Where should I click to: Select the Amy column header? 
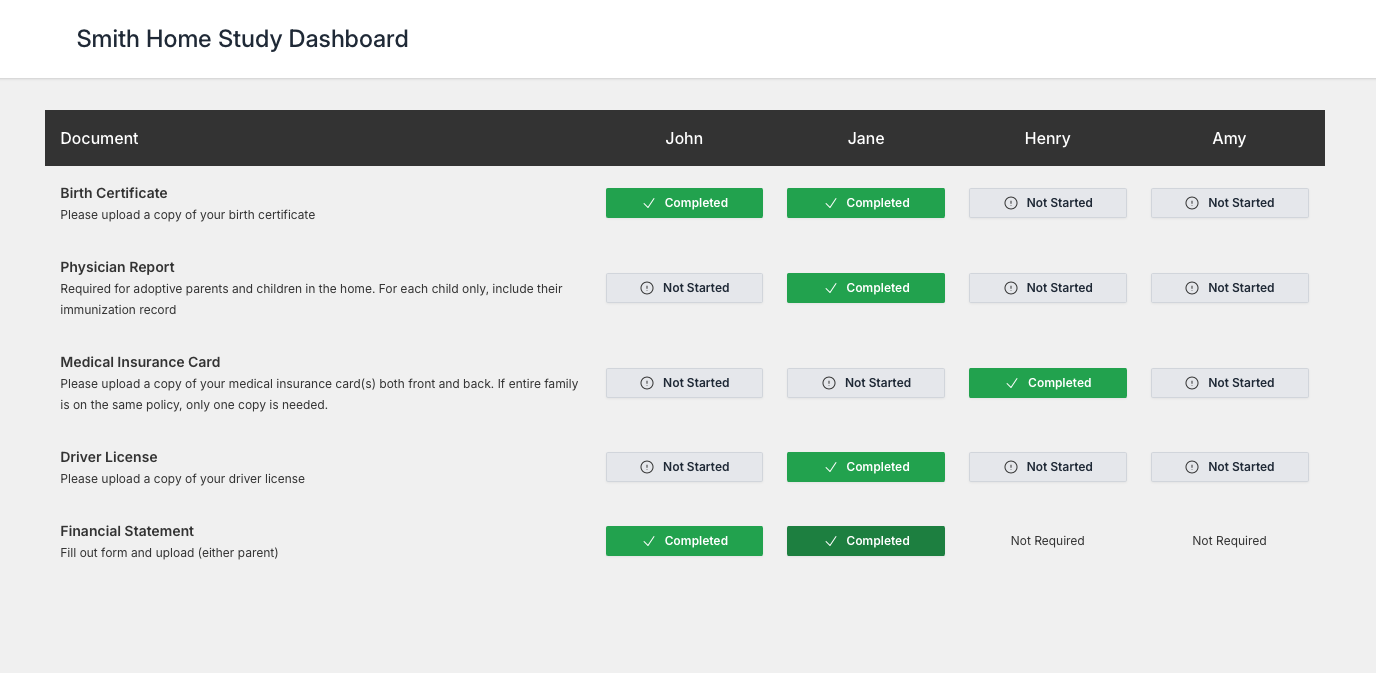tap(1229, 138)
